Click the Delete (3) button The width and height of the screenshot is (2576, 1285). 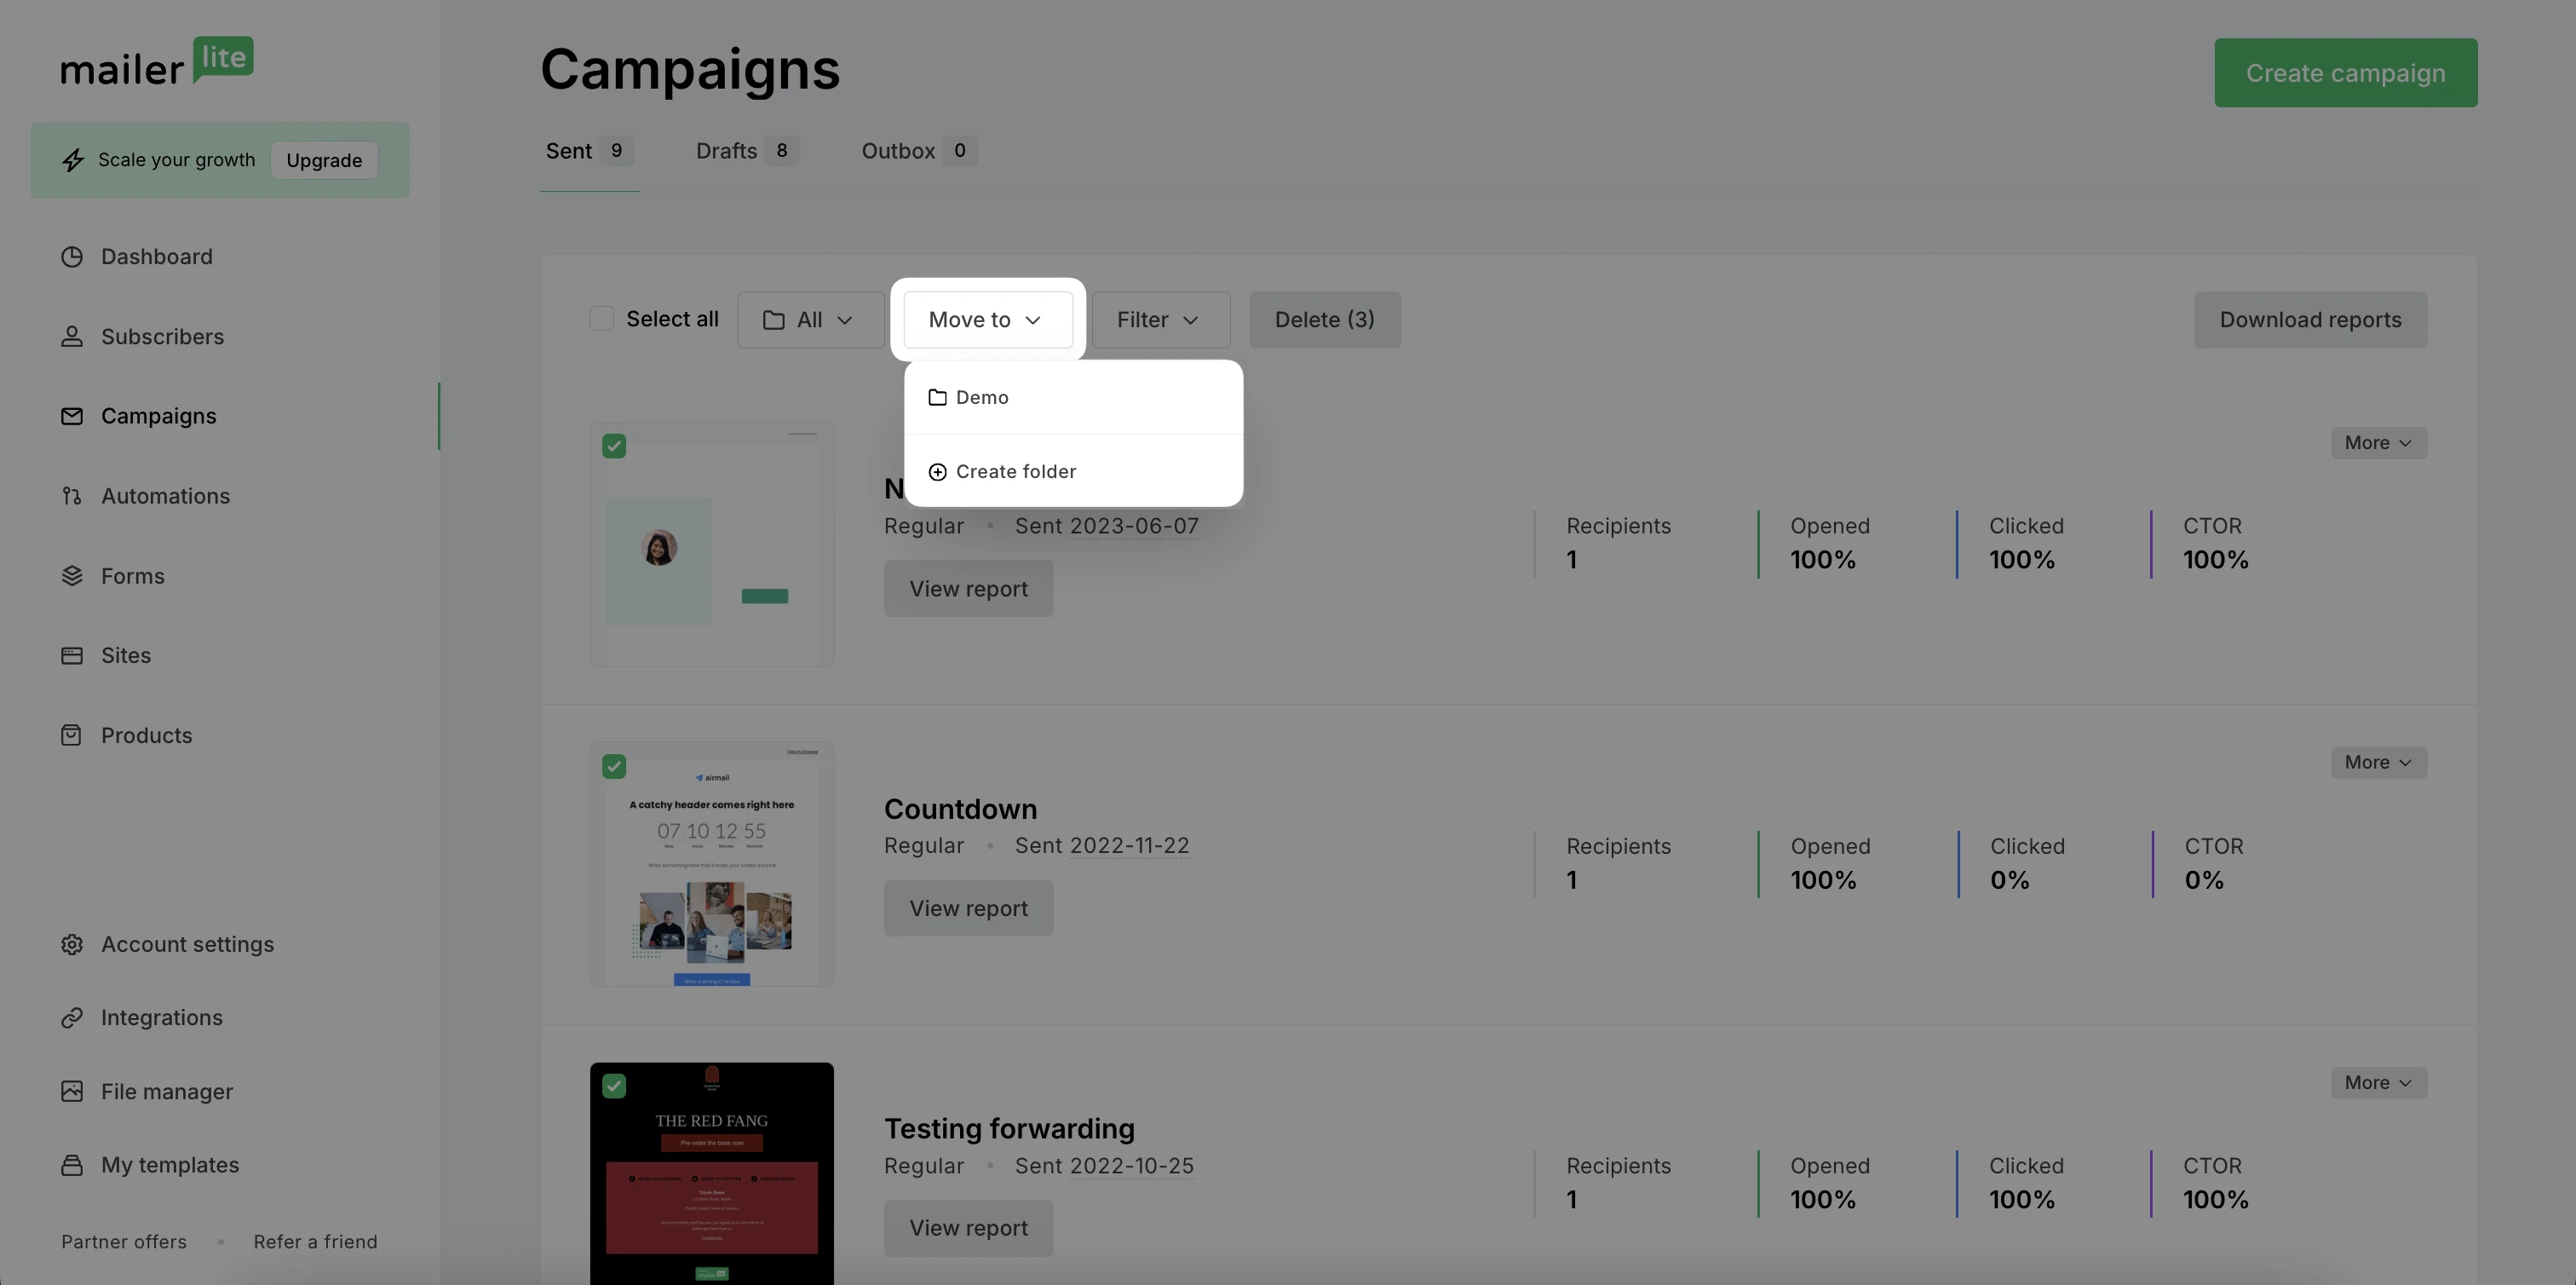[x=1324, y=320]
